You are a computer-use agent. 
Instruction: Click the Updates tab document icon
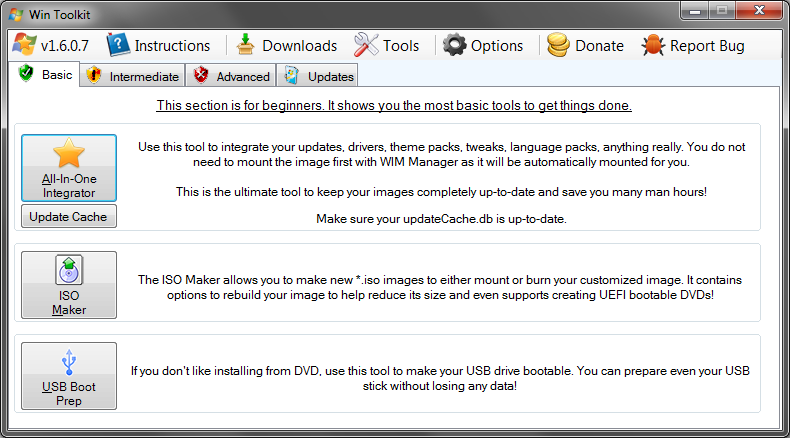(292, 76)
